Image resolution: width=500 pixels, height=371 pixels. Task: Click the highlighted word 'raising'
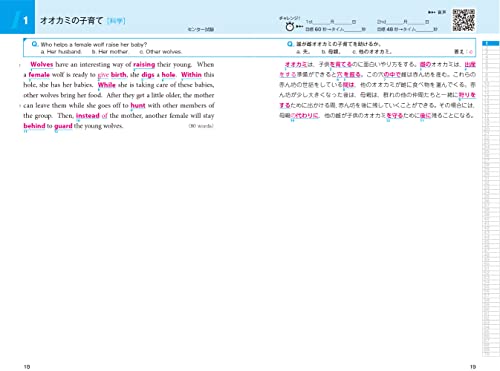(144, 65)
